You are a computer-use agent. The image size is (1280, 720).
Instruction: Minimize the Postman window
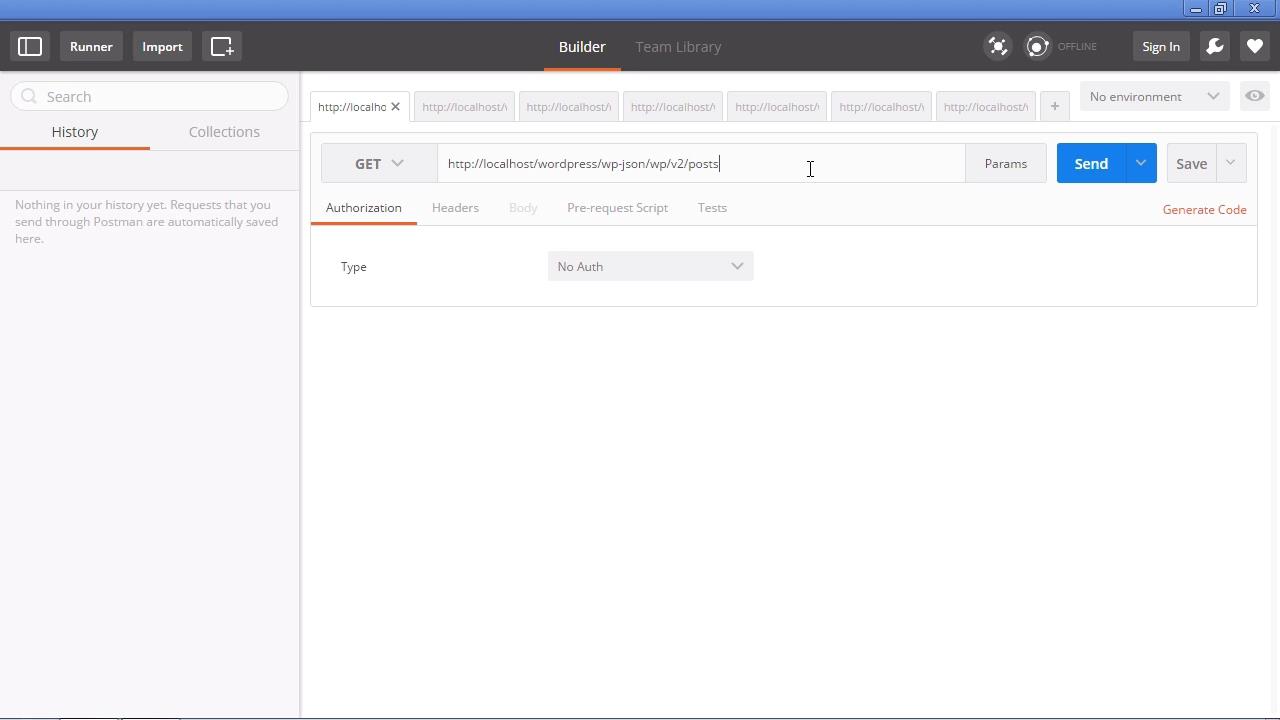pos(1195,9)
